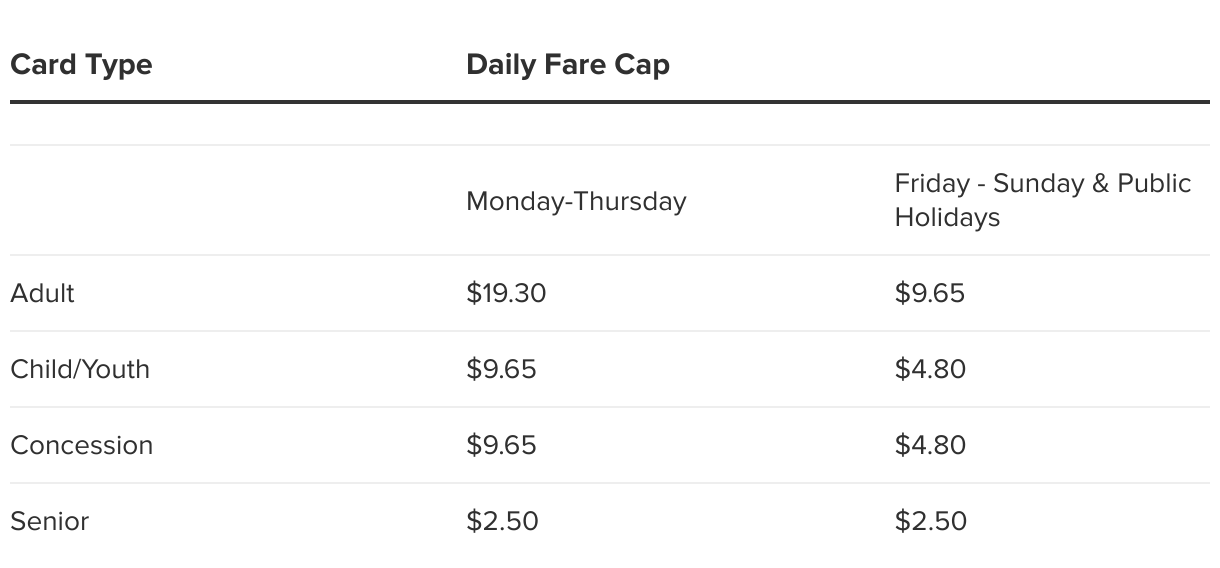Viewport: 1220px width, 568px height.
Task: Click the Concession row label
Action: [x=81, y=445]
